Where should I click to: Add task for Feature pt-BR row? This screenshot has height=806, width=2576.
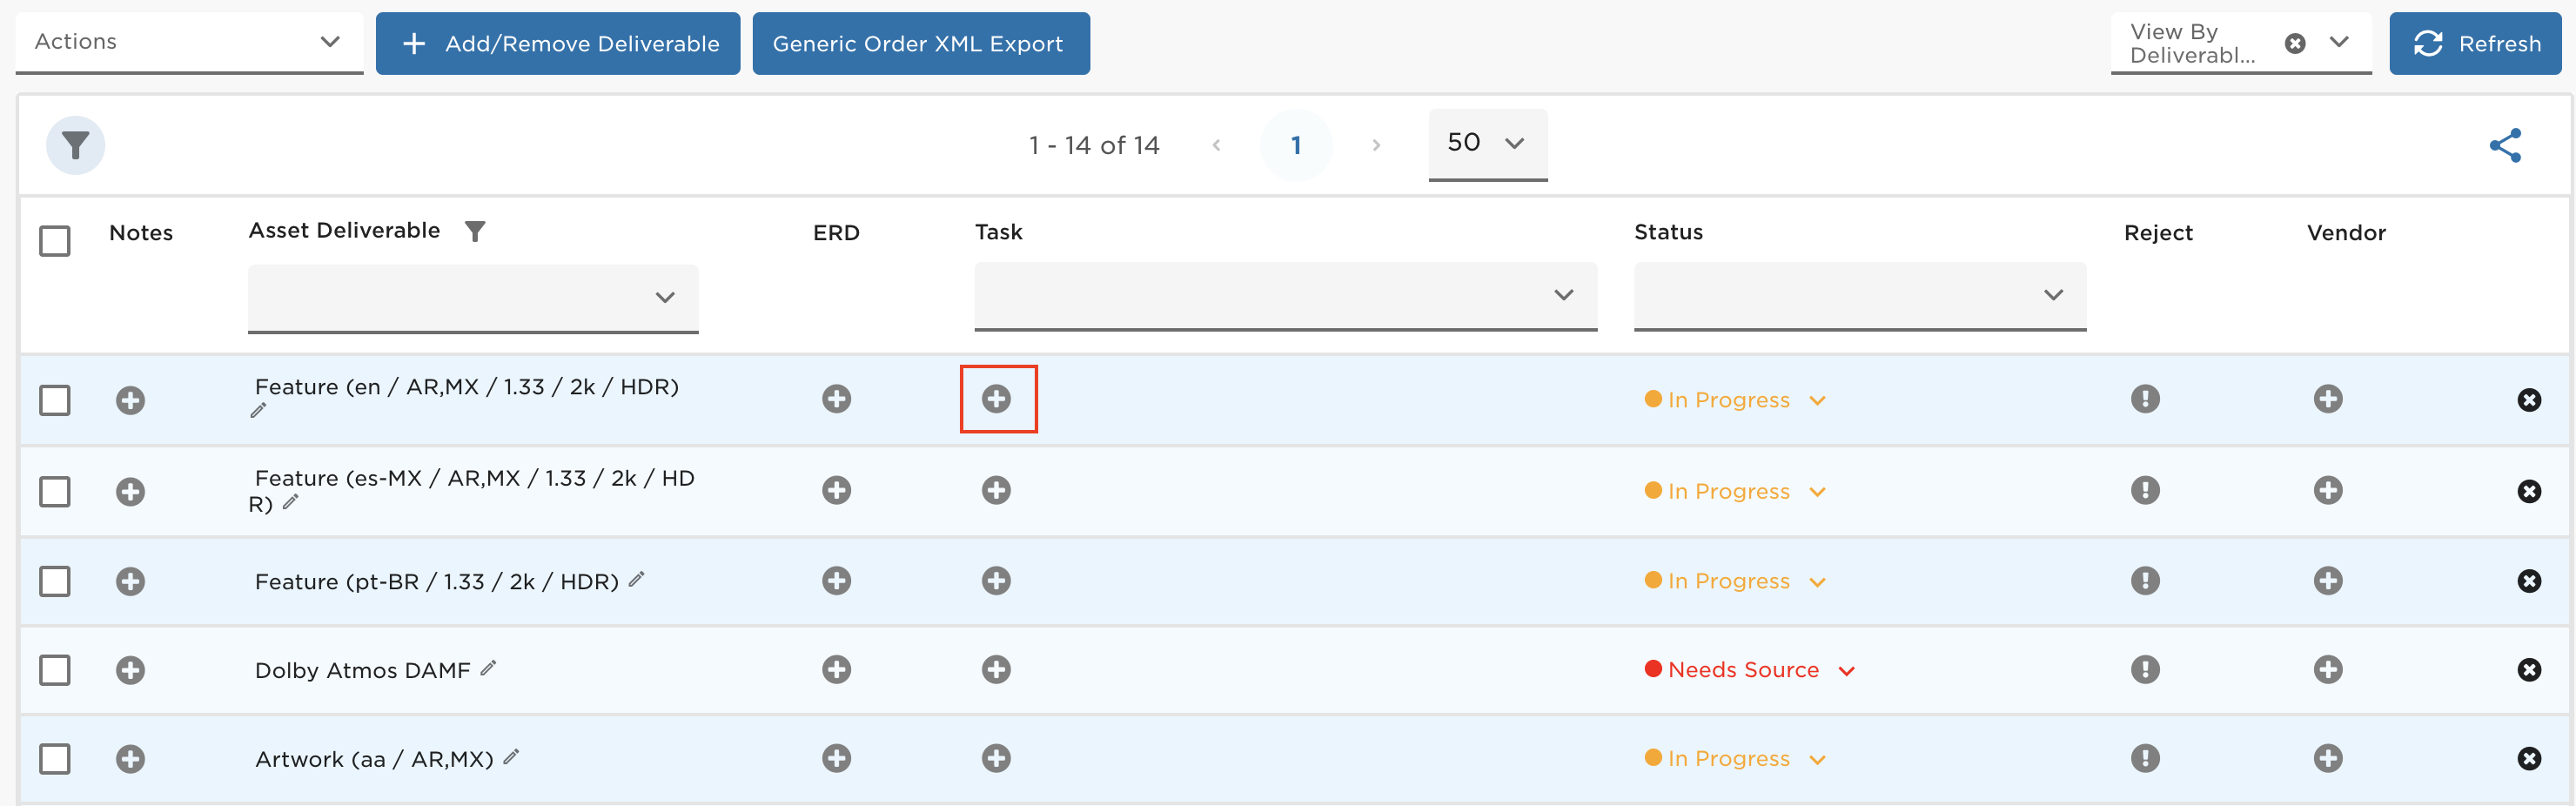point(996,581)
